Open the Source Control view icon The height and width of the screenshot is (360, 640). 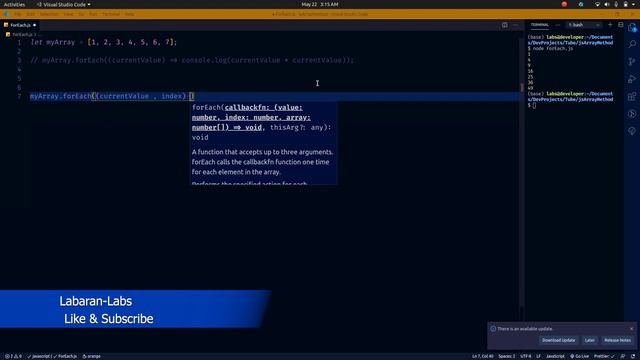(632, 61)
